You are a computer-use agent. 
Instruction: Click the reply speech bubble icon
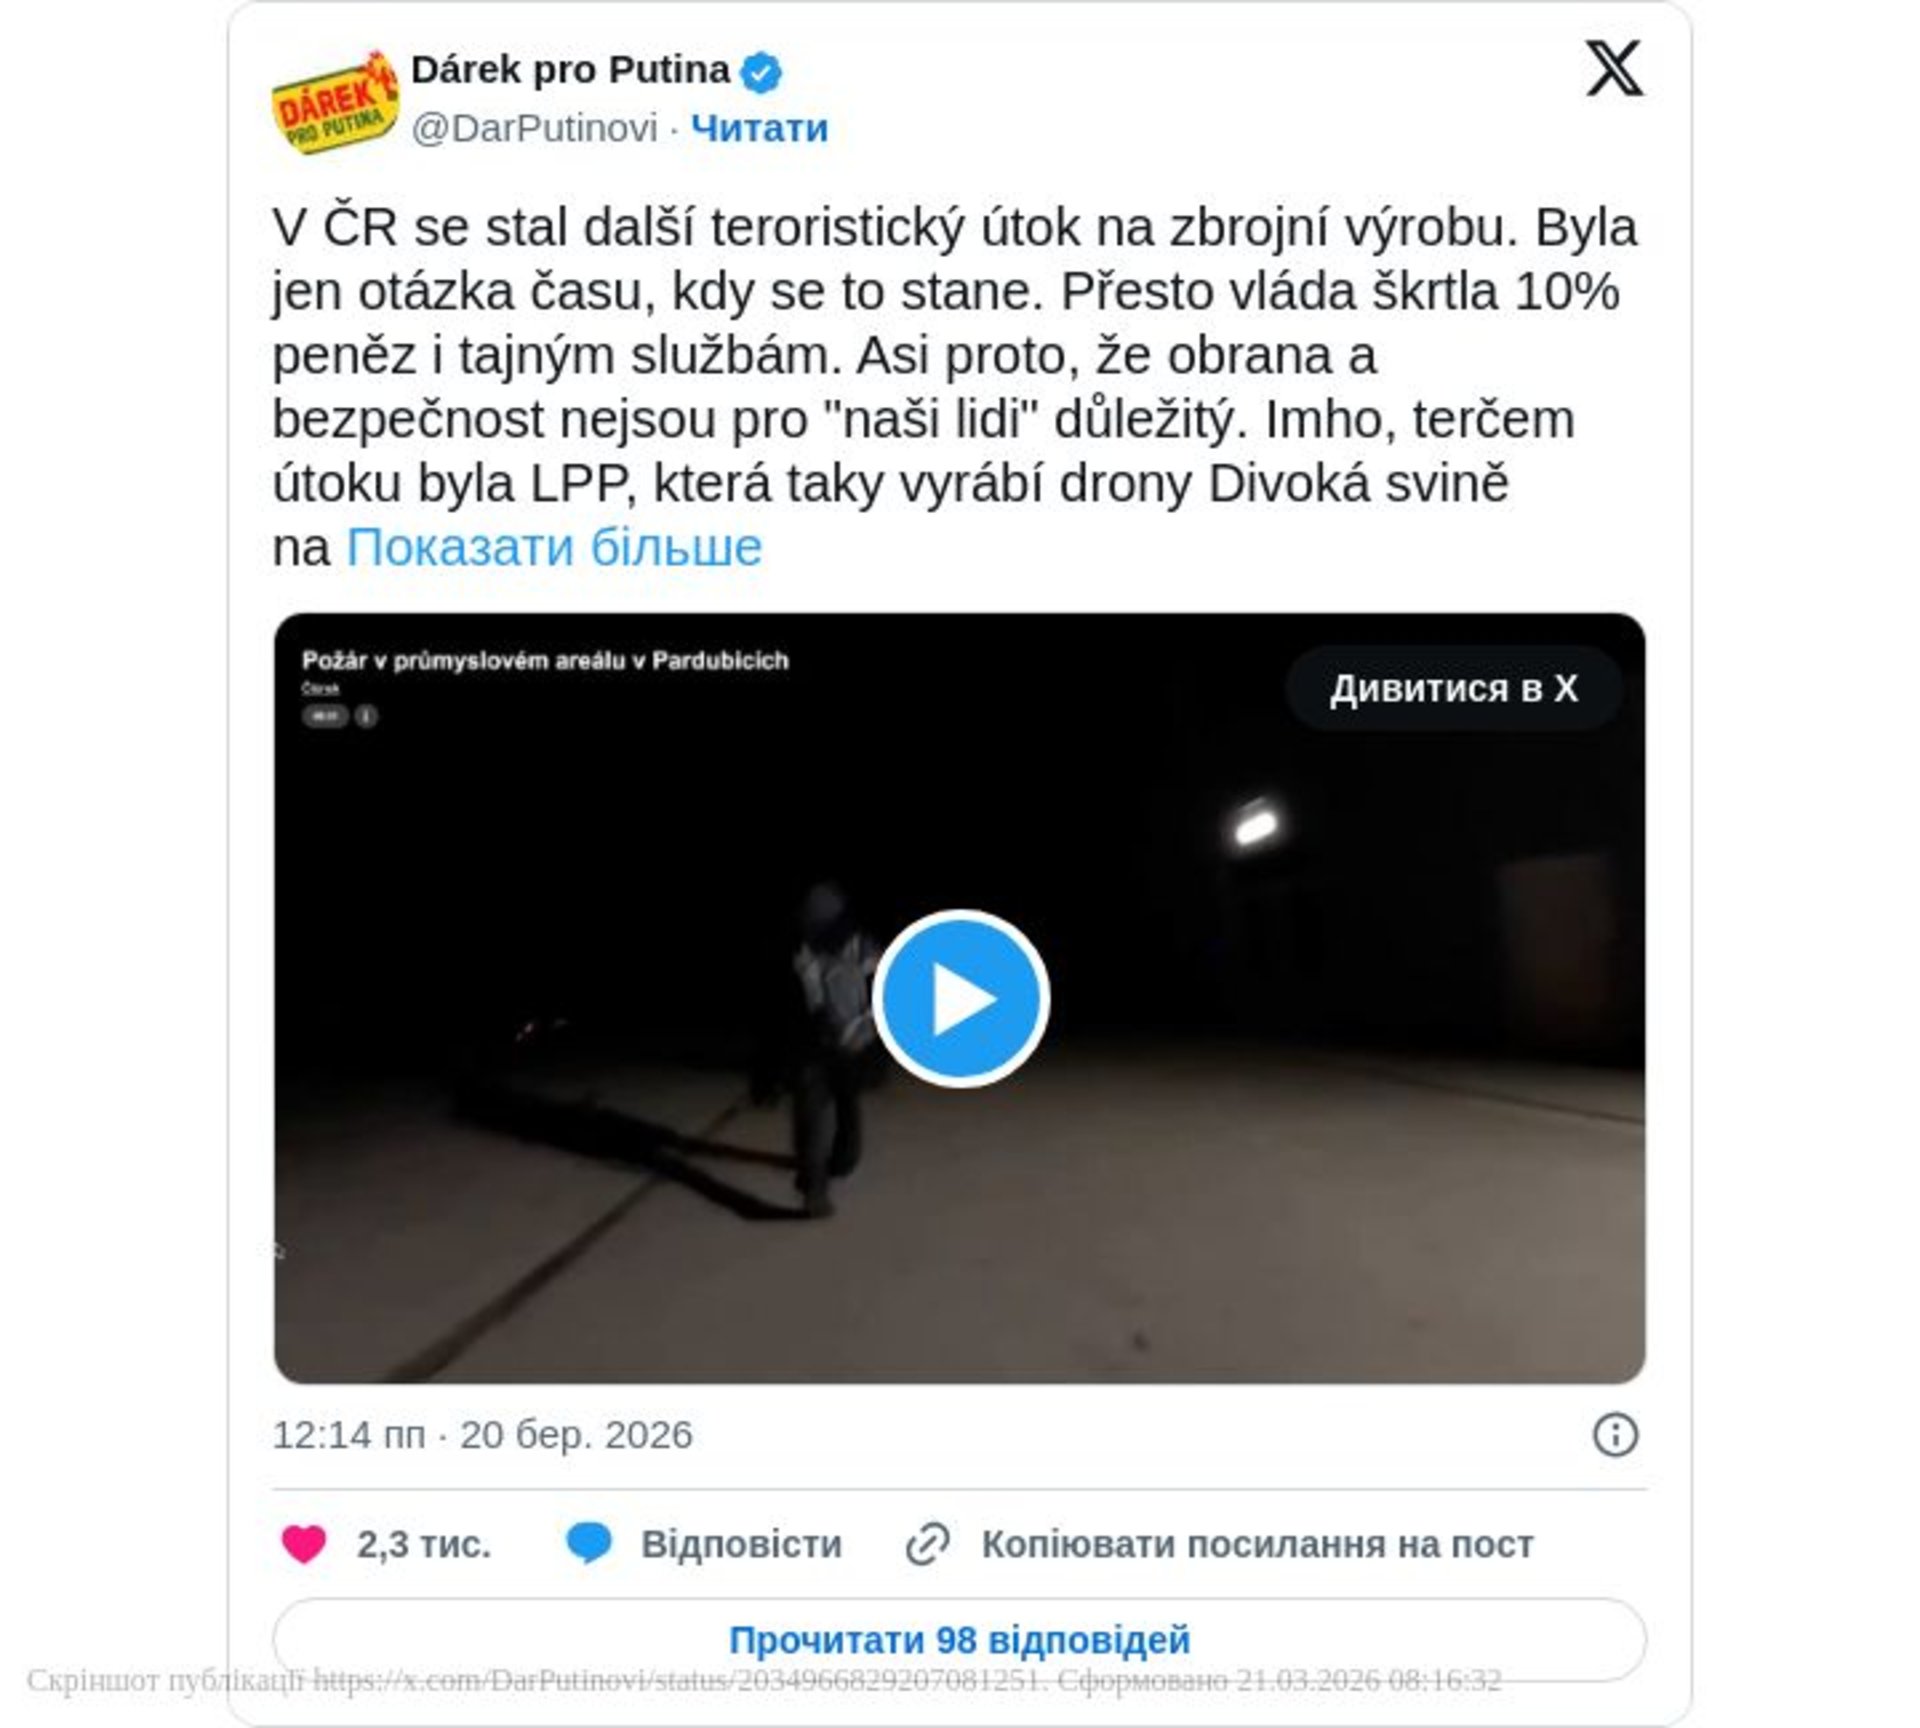tap(588, 1545)
